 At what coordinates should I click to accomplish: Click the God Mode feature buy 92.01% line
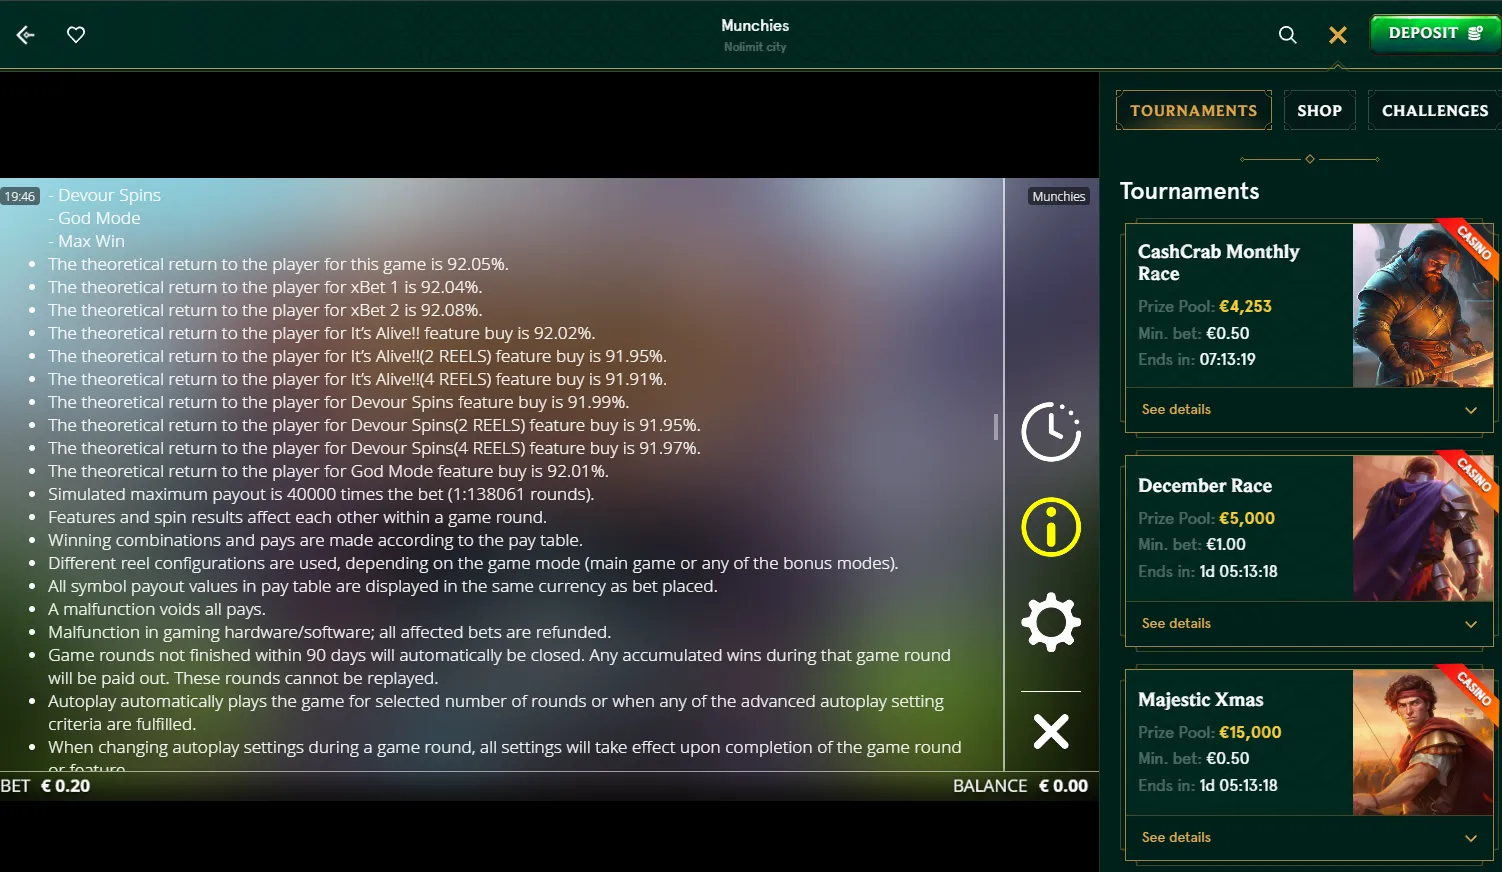pos(328,471)
